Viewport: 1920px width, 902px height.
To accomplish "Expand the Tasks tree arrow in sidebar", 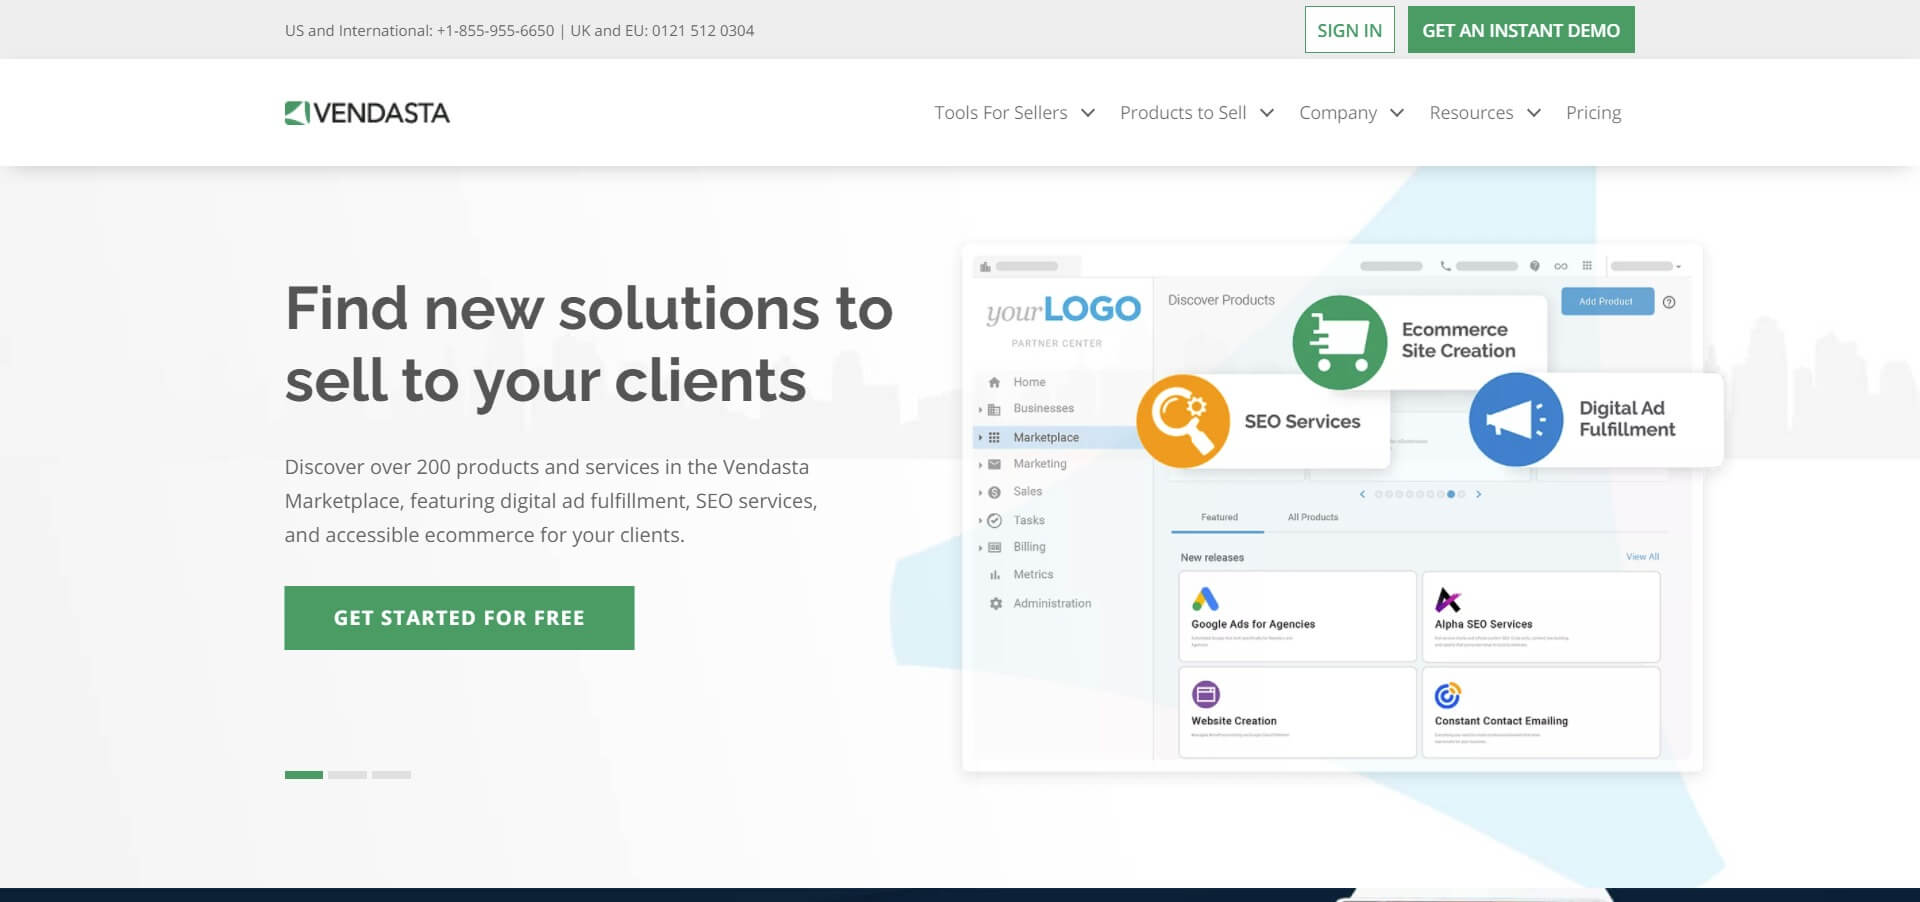I will [980, 520].
